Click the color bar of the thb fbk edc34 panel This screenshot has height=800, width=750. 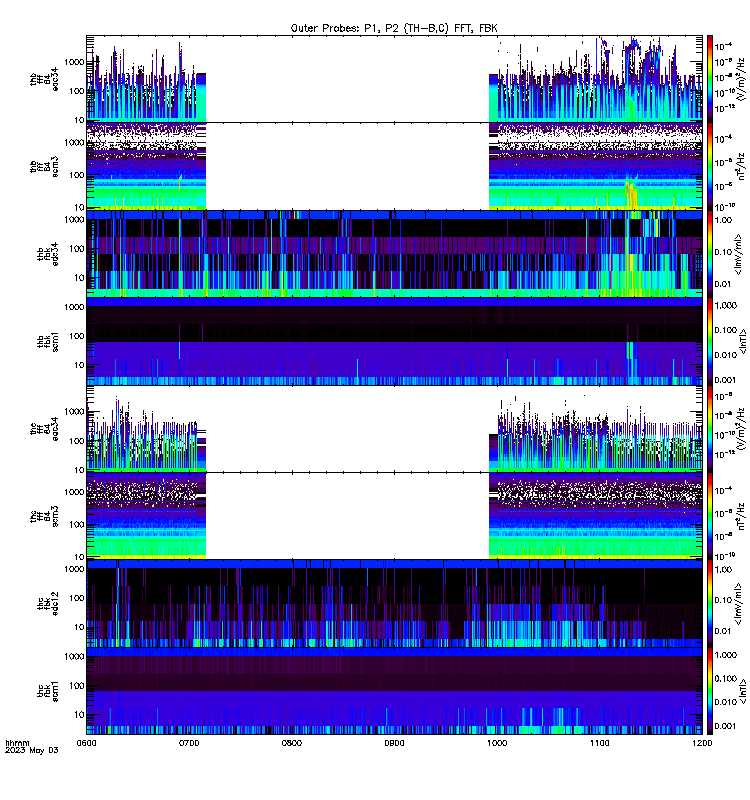click(709, 254)
